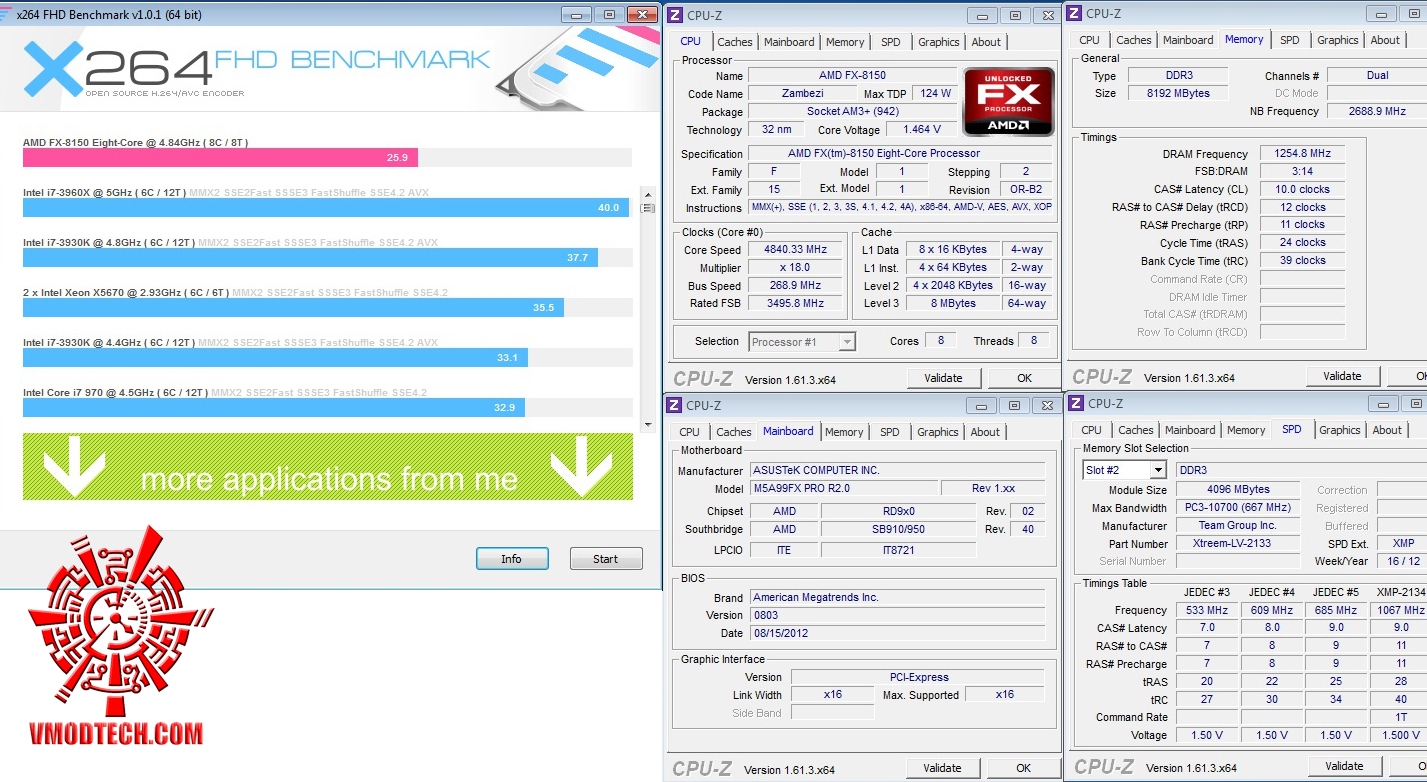1427x782 pixels.
Task: Click the 2 x Intel Xeon X5670 result bar
Action: (x=293, y=307)
